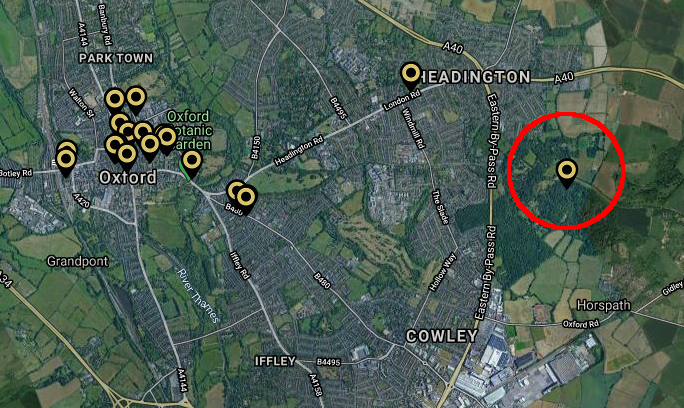Select the pin next to Headington label
This screenshot has width=684, height=408.
coord(410,75)
